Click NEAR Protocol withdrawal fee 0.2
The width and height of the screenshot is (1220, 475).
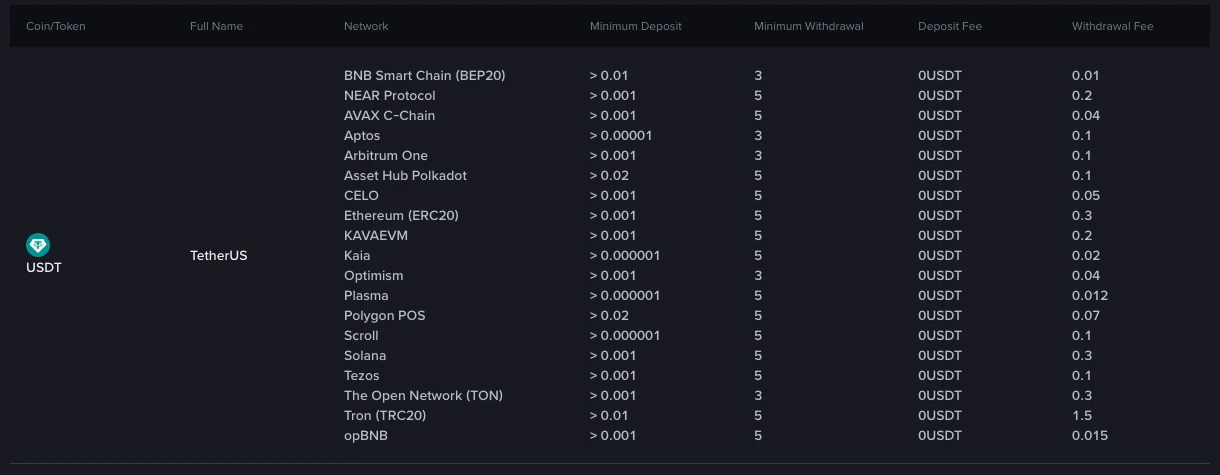tap(1082, 96)
